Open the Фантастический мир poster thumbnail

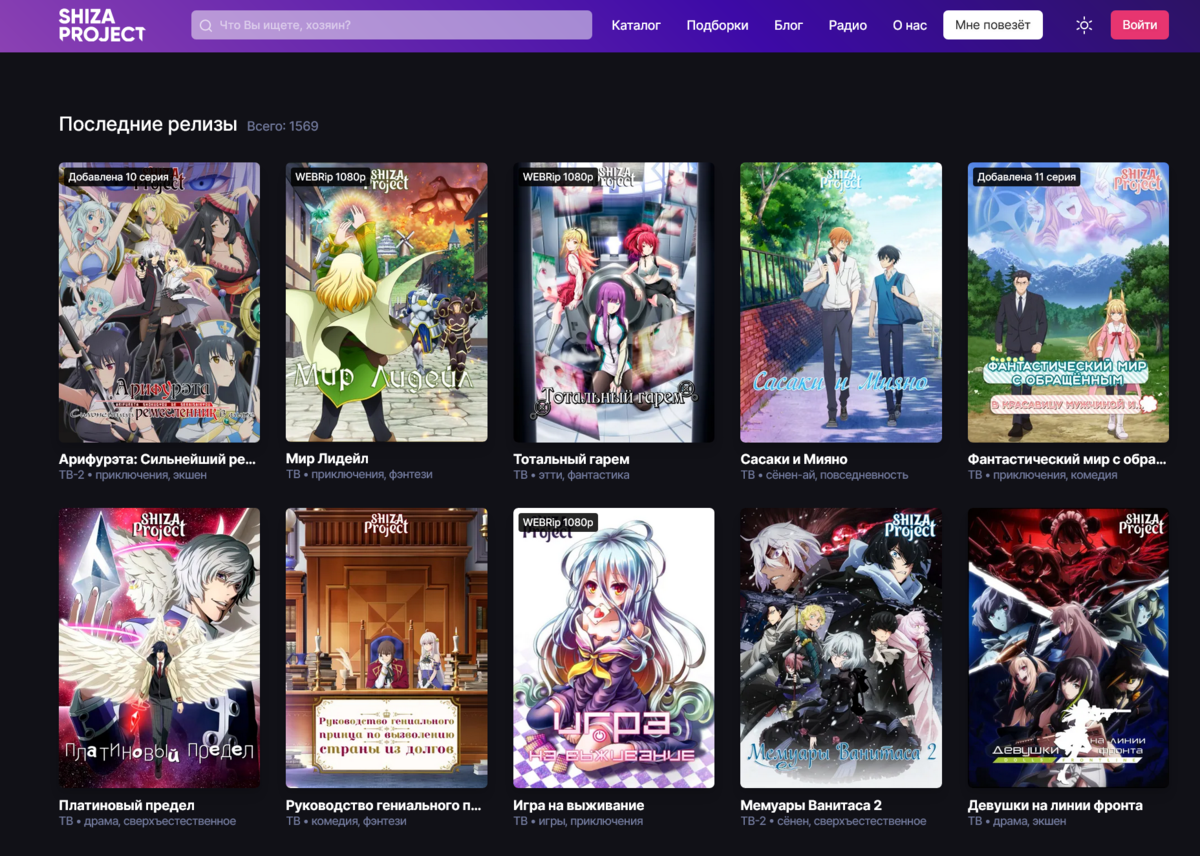tap(1068, 302)
